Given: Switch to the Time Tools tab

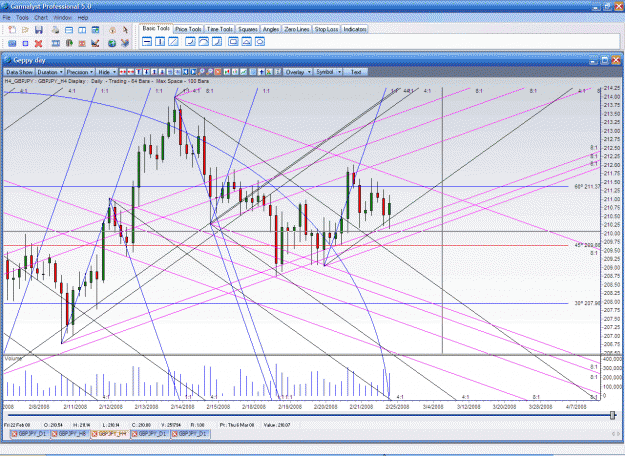Looking at the screenshot, I should pos(220,29).
